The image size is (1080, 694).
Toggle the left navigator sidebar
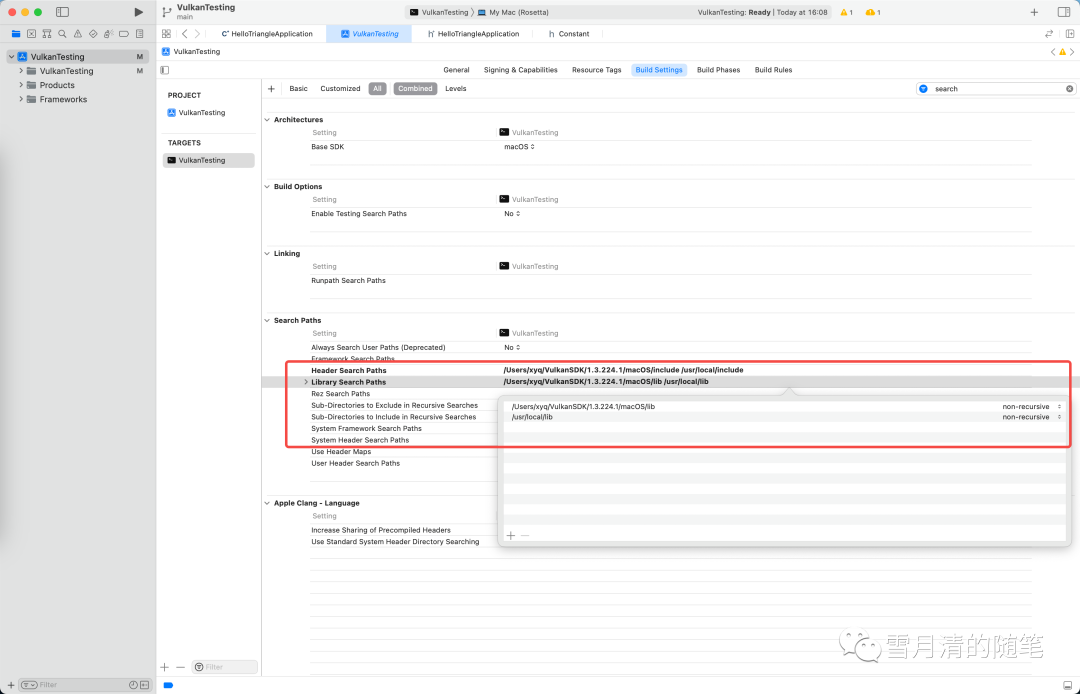coord(62,12)
